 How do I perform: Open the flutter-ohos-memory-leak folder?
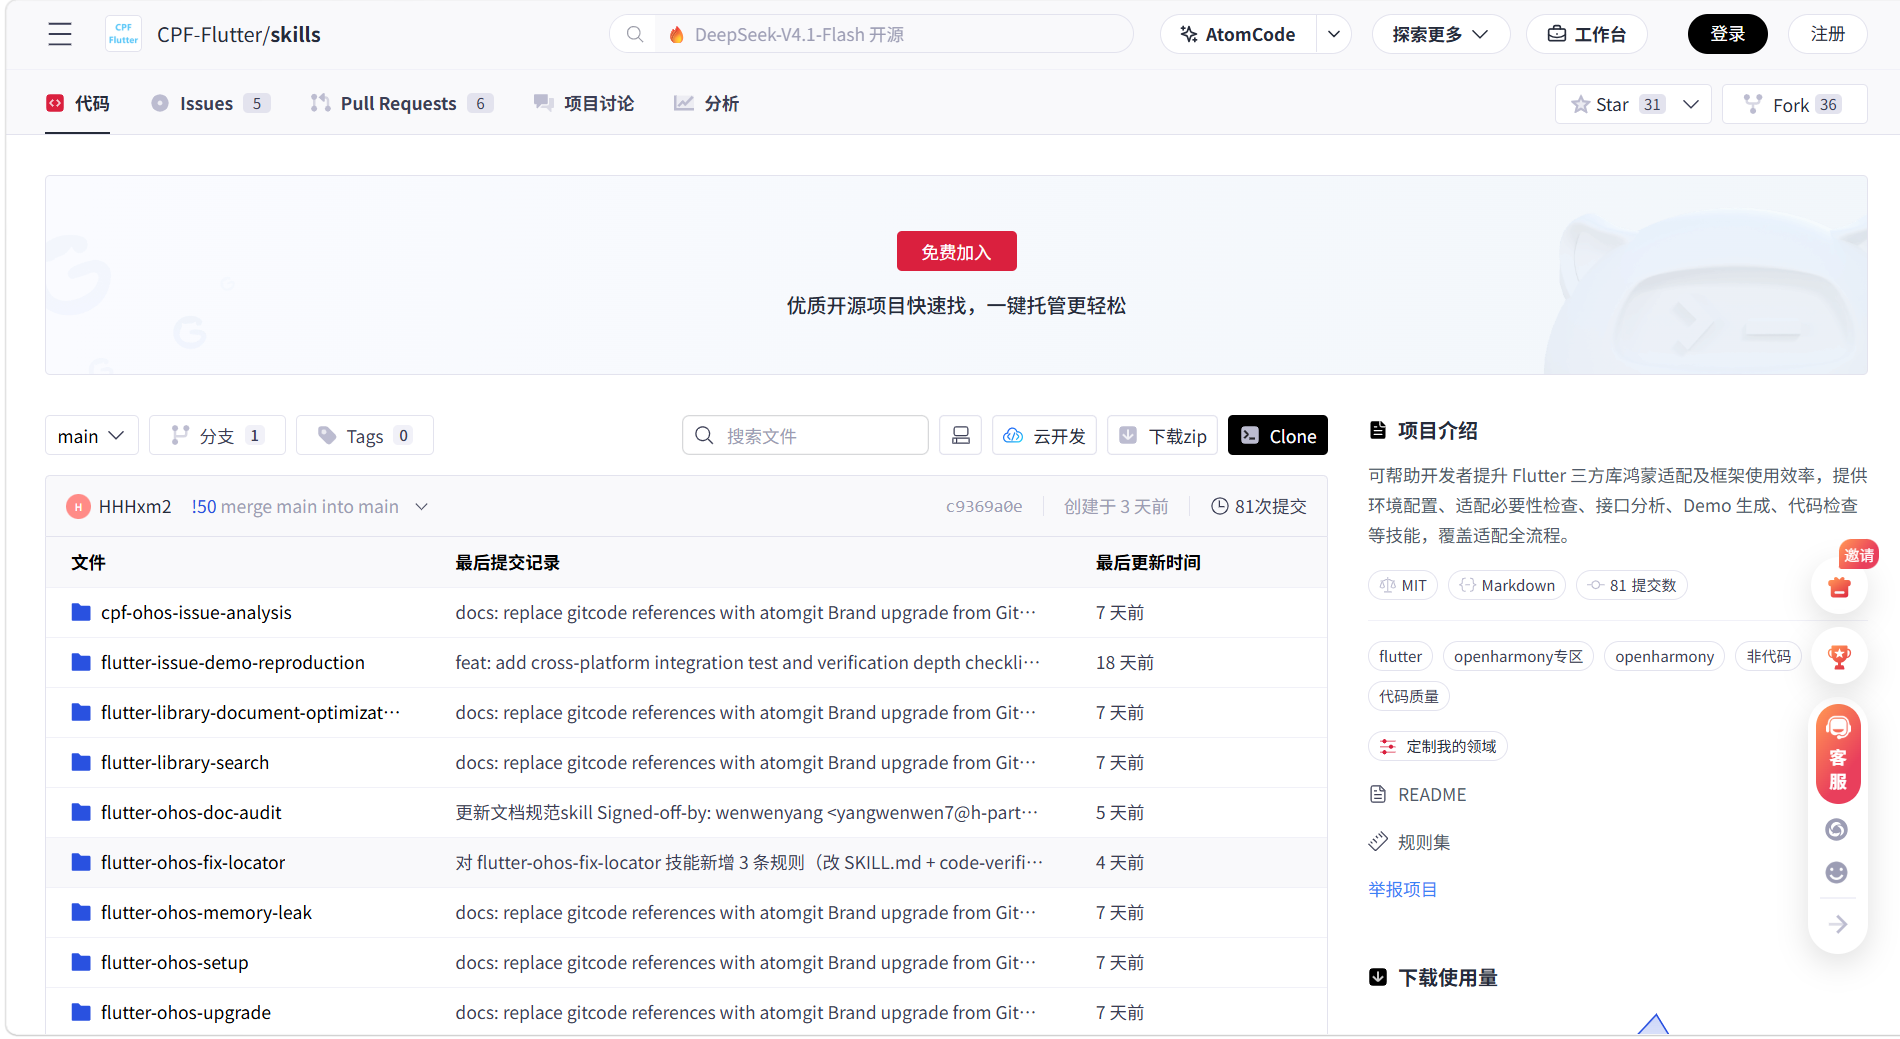[x=206, y=912]
